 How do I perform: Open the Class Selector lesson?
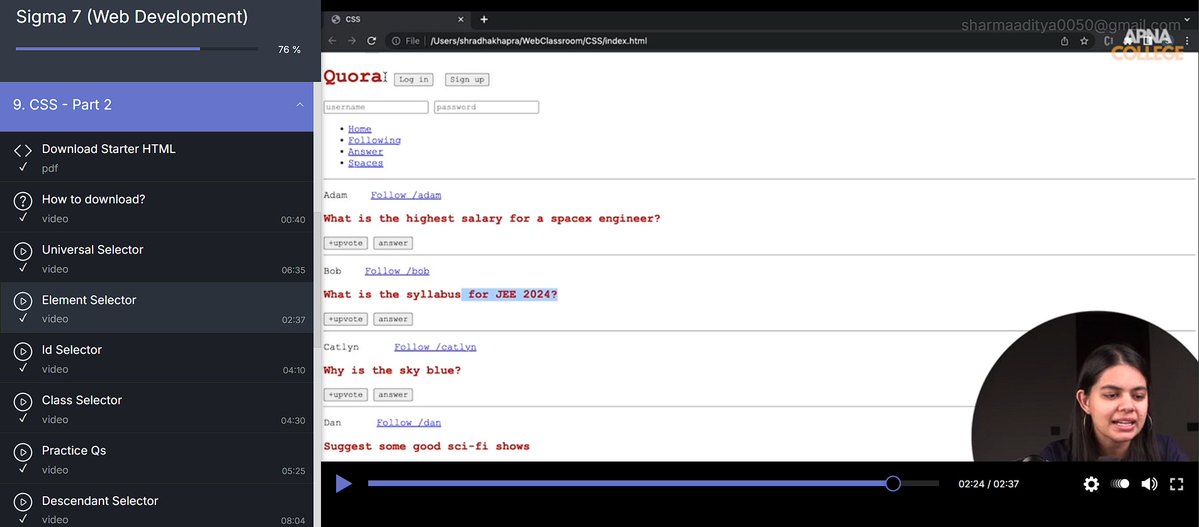click(x=157, y=408)
